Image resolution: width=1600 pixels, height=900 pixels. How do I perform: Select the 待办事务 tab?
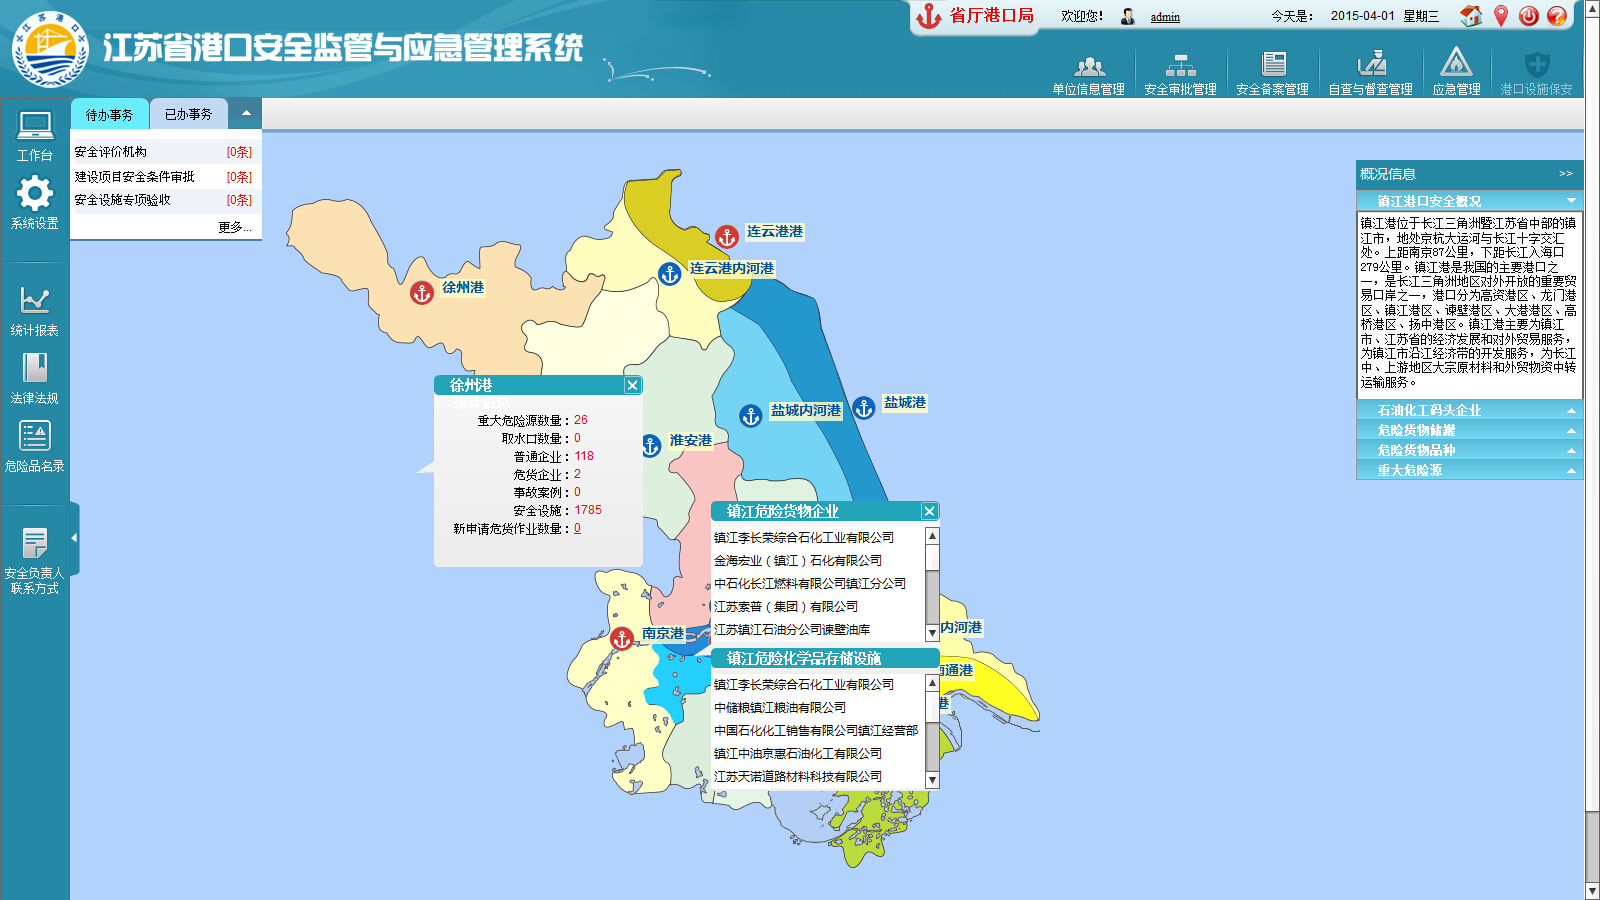(x=109, y=115)
